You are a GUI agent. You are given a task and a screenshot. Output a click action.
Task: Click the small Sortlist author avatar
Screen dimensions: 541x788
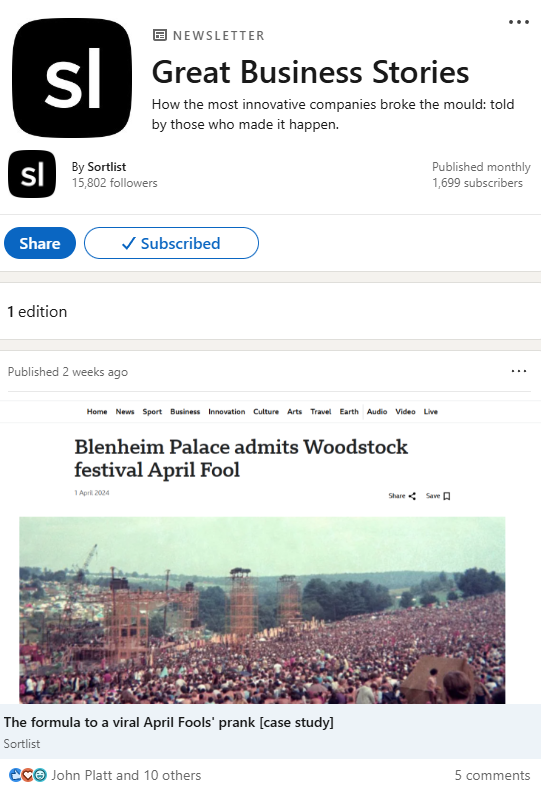[32, 174]
